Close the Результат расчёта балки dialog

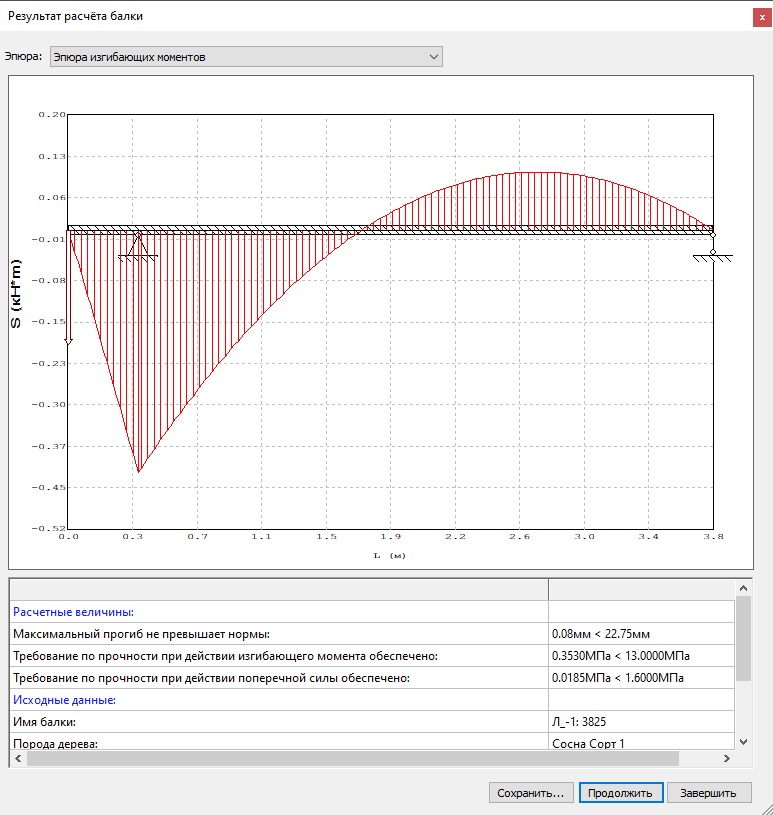[762, 17]
